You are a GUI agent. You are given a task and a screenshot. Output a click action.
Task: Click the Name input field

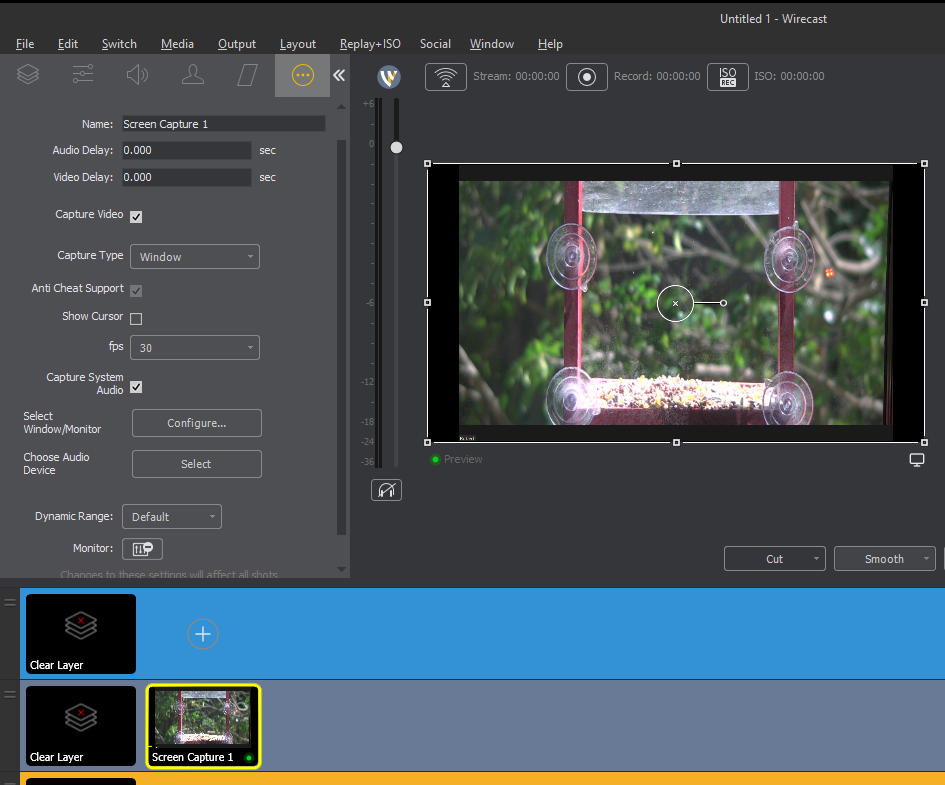(x=224, y=124)
